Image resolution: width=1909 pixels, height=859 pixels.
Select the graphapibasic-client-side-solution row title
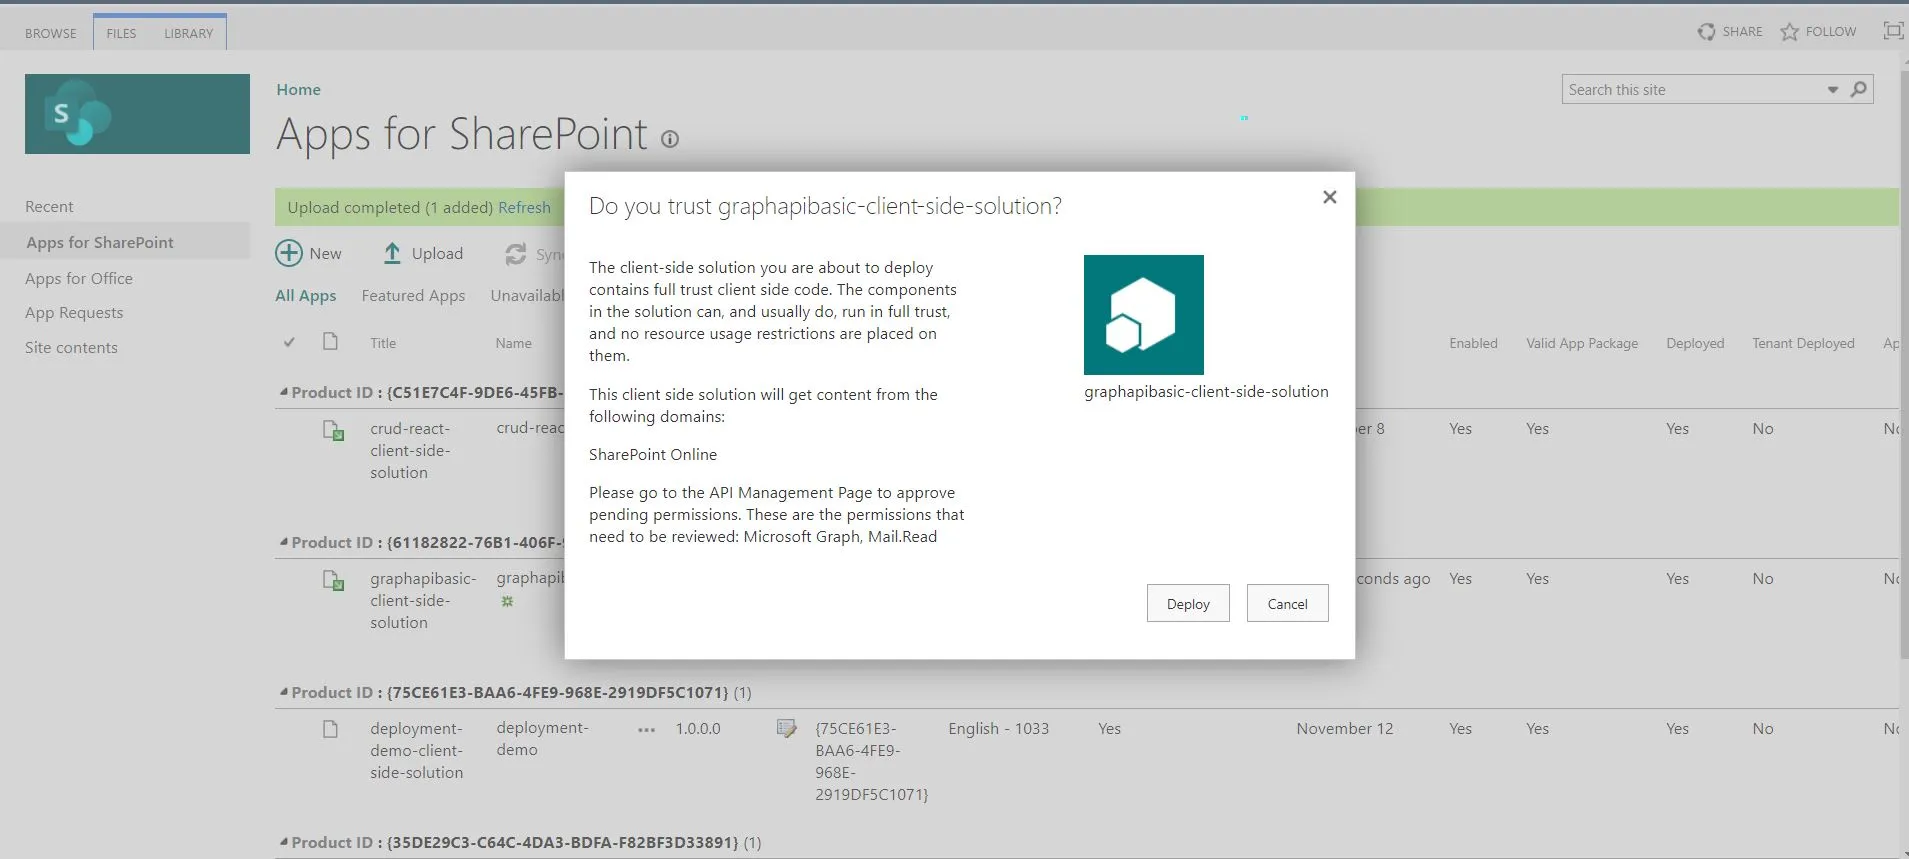click(x=423, y=600)
